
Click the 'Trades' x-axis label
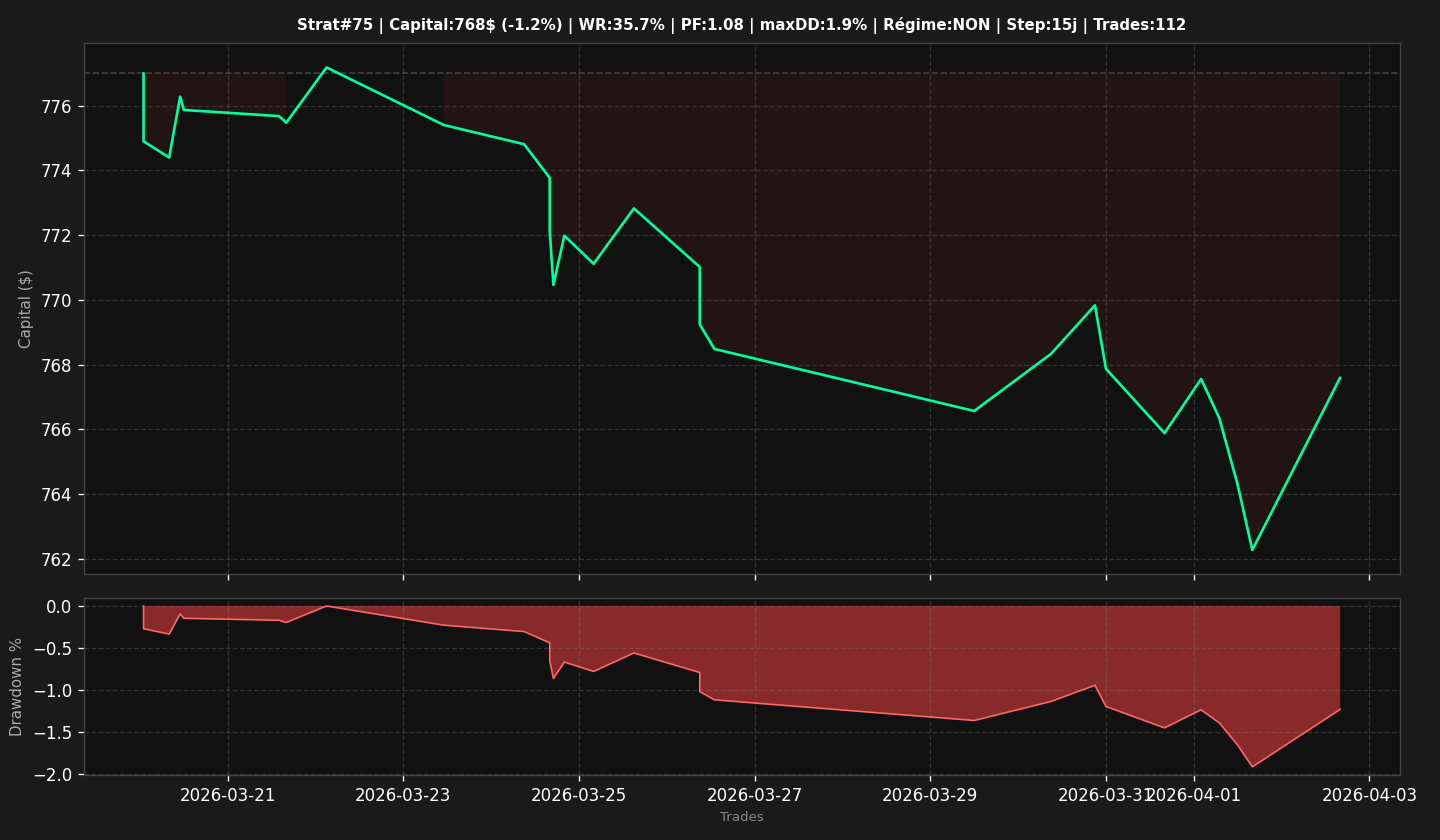point(741,817)
